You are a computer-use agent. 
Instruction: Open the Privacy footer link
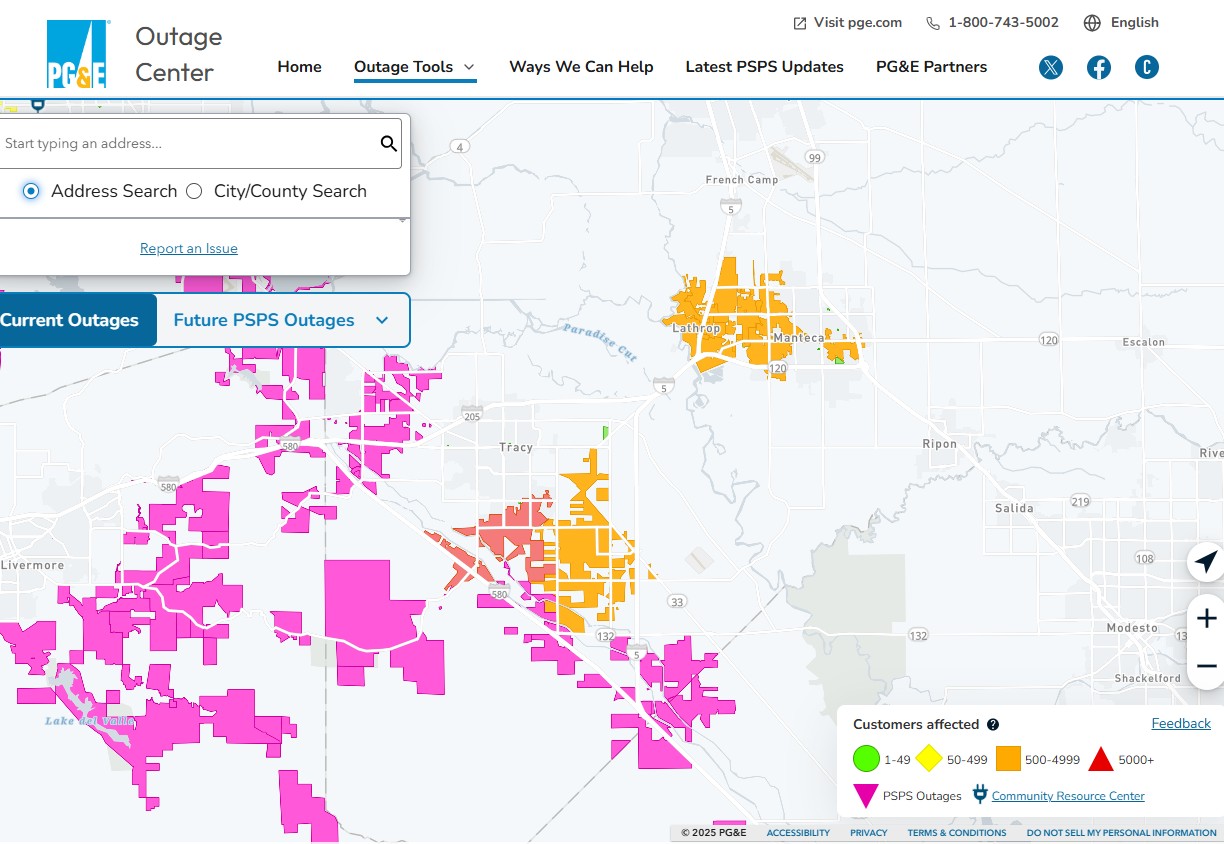(869, 833)
